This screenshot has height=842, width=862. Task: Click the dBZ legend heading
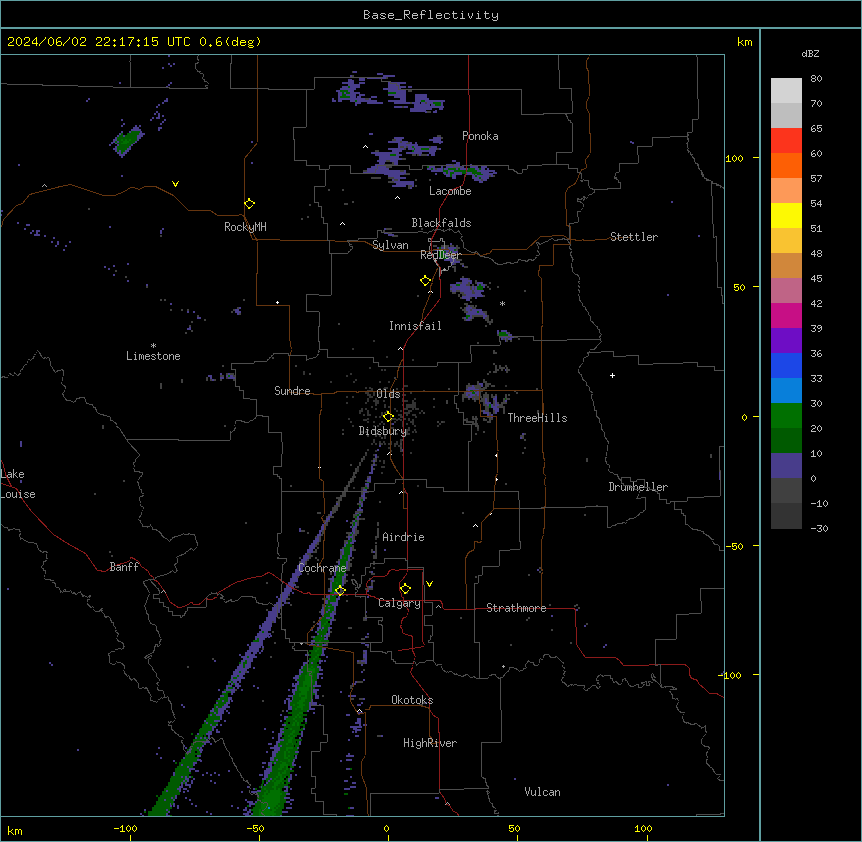(810, 53)
